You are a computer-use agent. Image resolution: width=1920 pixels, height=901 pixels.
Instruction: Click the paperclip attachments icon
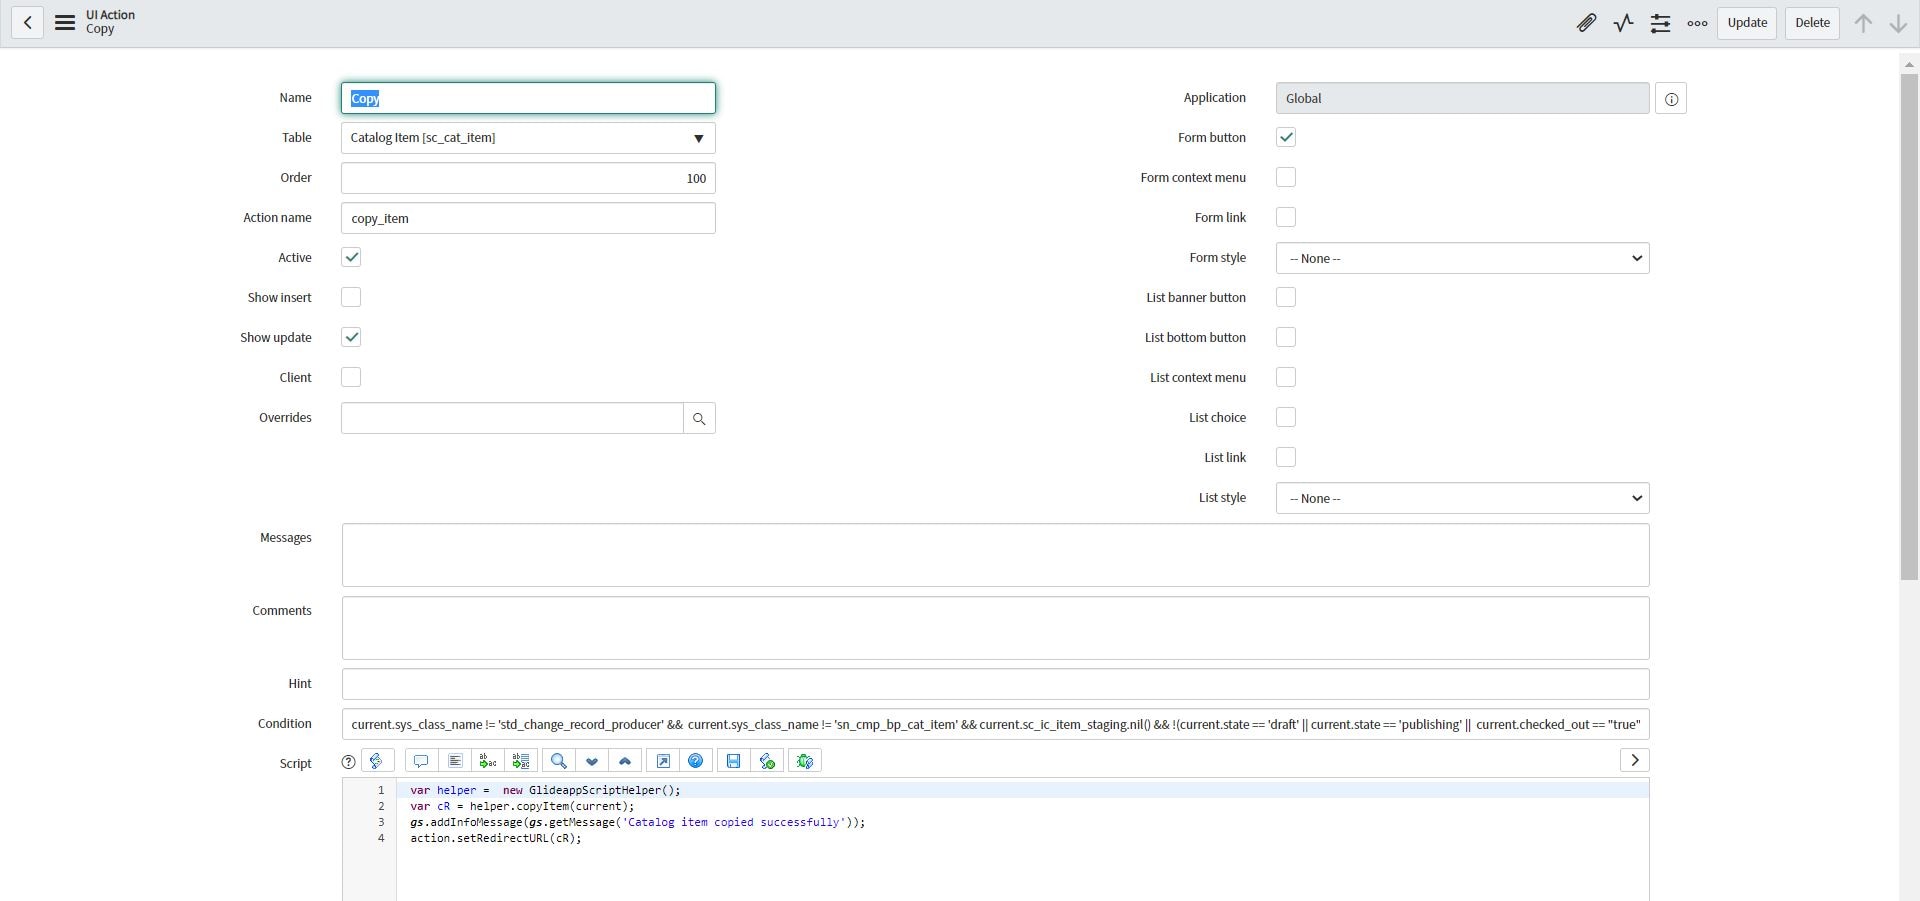(x=1586, y=23)
